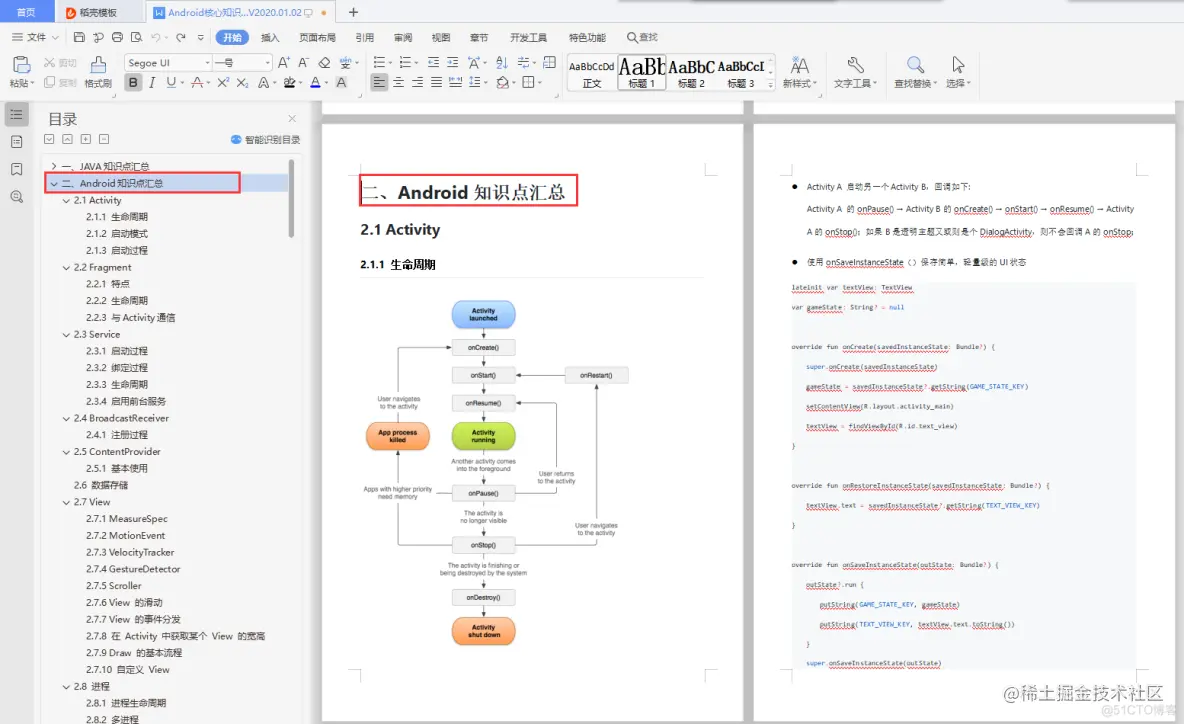The width and height of the screenshot is (1184, 724).
Task: Click the superscript formatting icon
Action: pyautogui.click(x=223, y=82)
